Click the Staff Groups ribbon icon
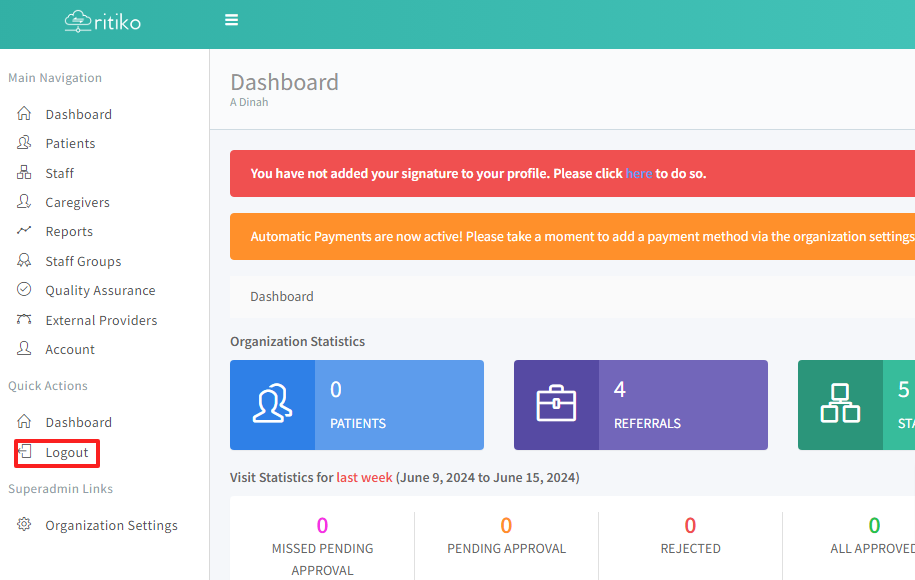 coord(24,261)
